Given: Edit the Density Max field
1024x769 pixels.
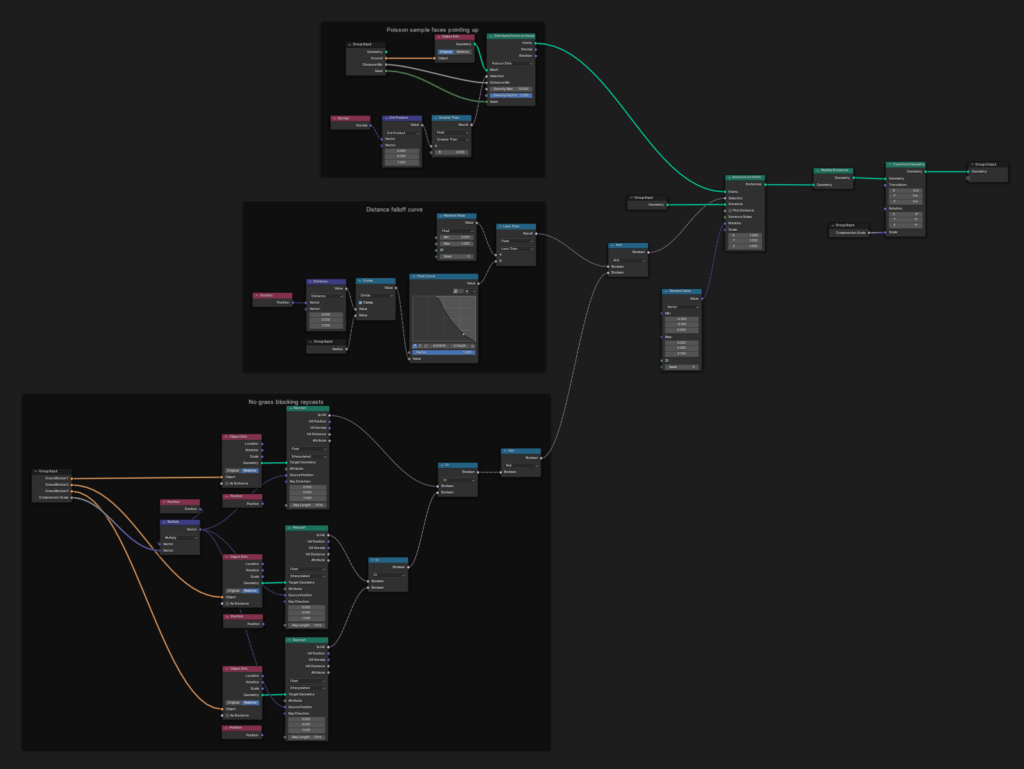Looking at the screenshot, I should pos(511,89).
